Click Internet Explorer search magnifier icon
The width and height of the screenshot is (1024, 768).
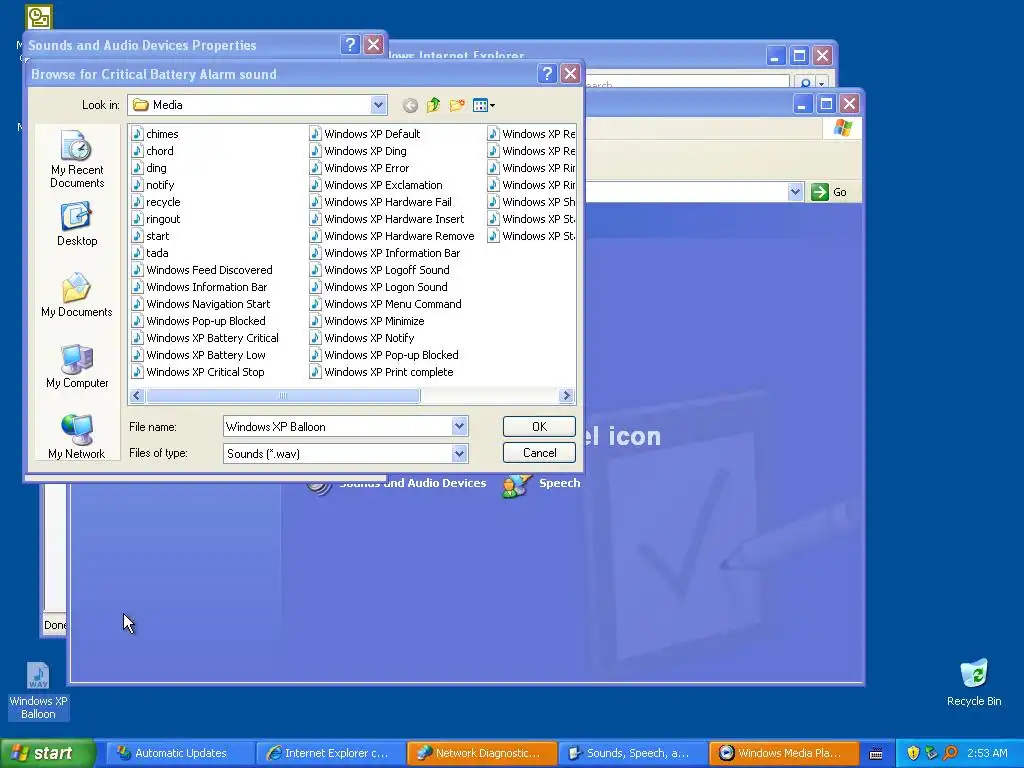(x=805, y=84)
